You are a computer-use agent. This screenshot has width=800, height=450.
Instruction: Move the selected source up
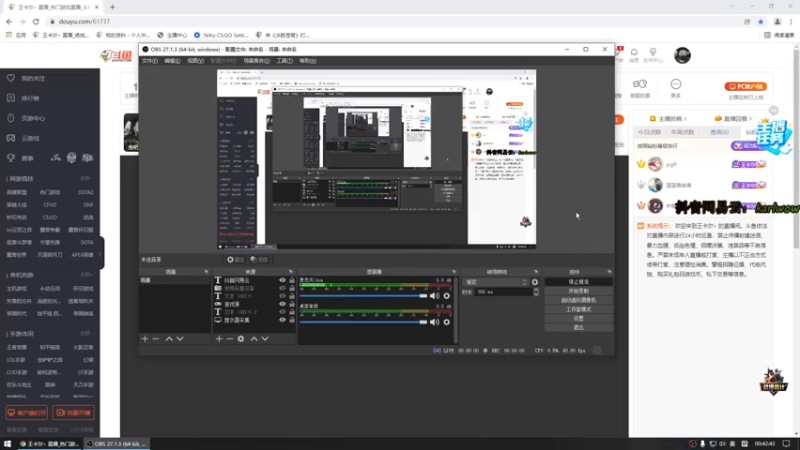pyautogui.click(x=254, y=339)
